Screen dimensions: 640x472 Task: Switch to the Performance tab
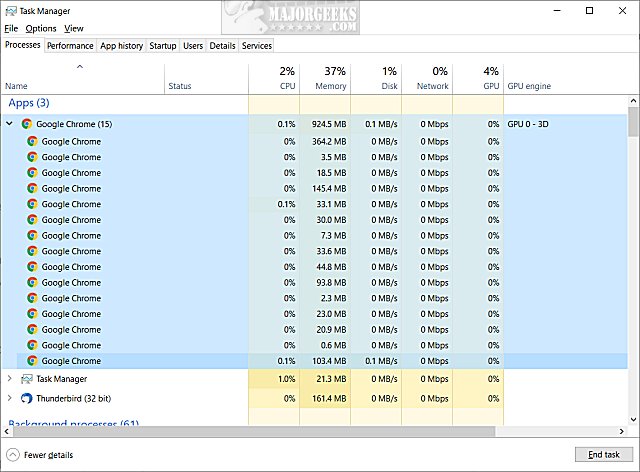pos(70,46)
